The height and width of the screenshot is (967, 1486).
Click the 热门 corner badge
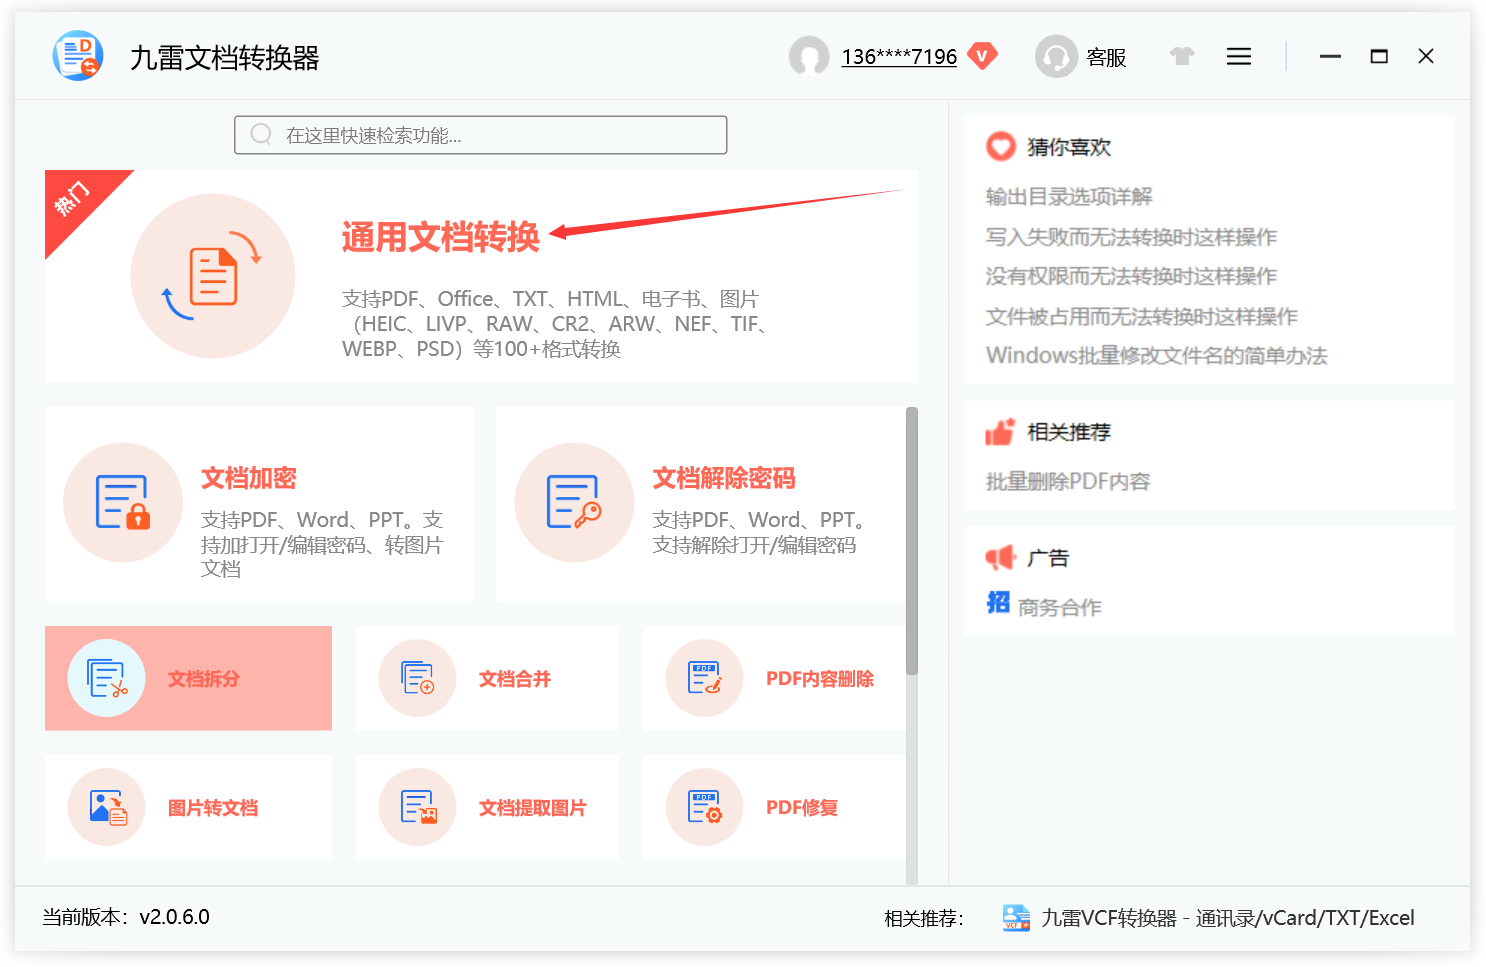(75, 199)
